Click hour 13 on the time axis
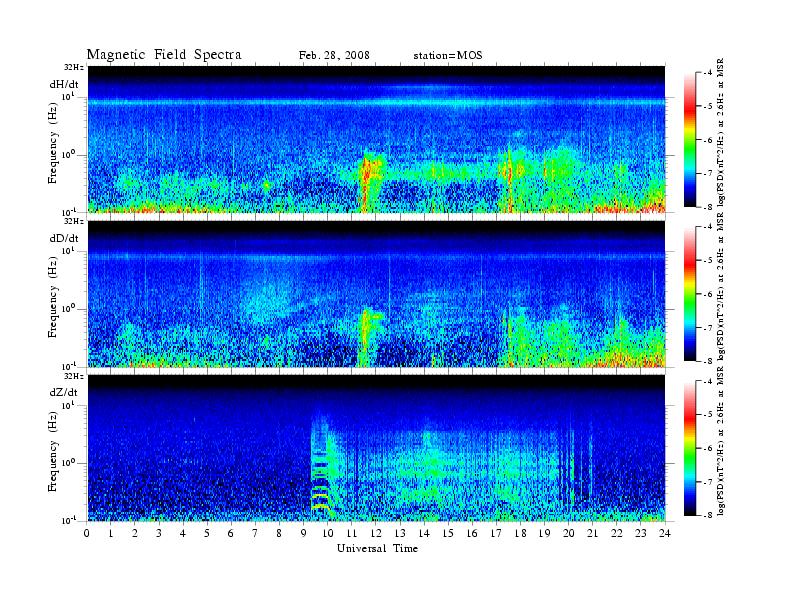 click(400, 533)
